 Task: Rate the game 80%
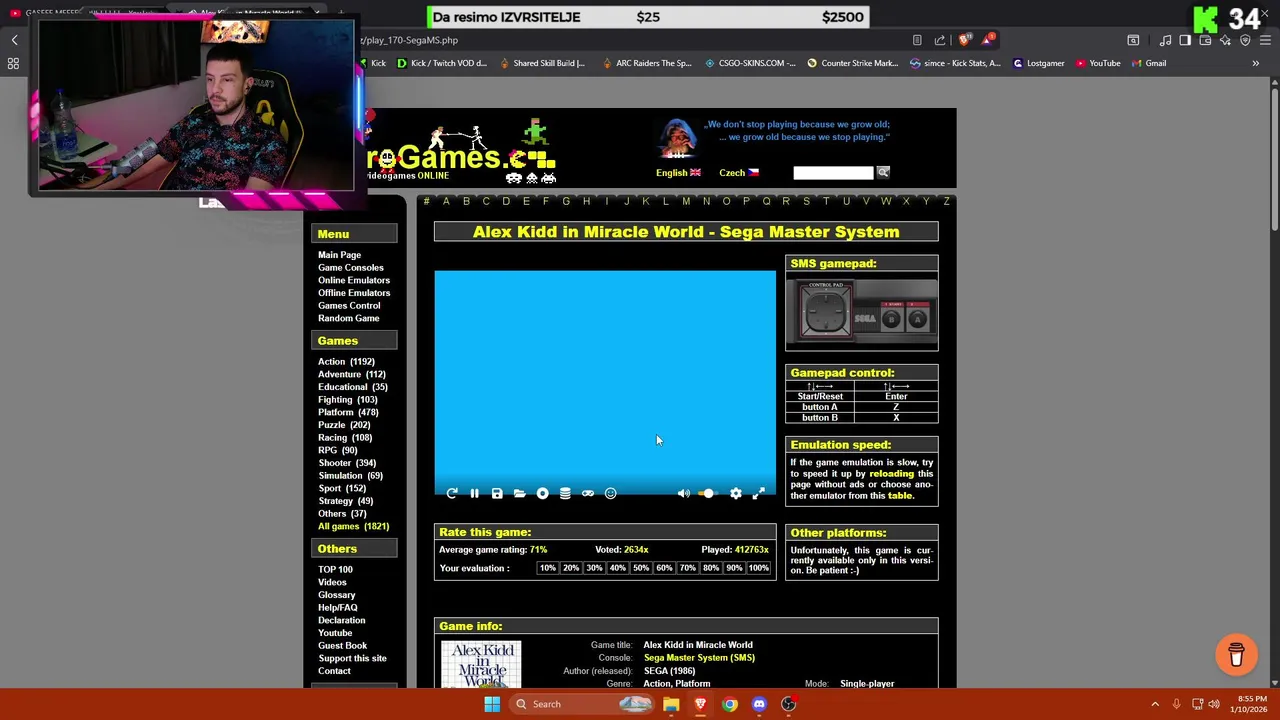click(710, 568)
